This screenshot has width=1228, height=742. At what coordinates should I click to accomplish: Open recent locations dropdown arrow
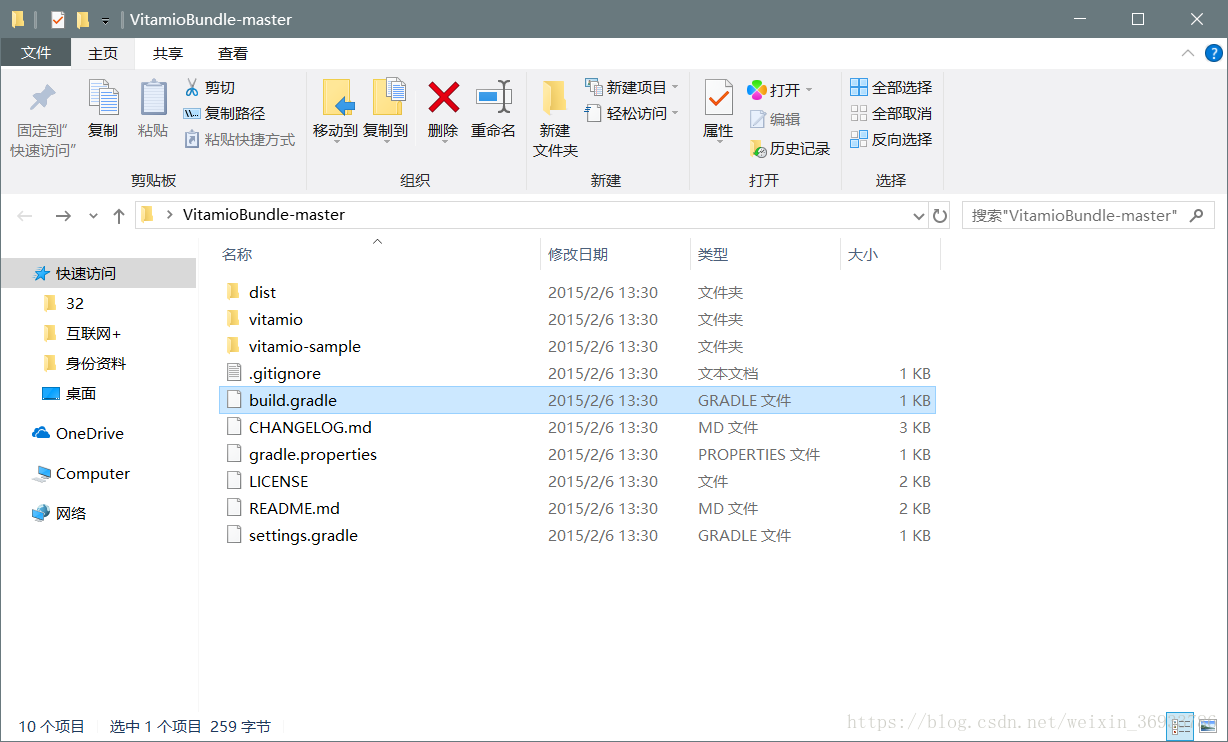tap(93, 216)
